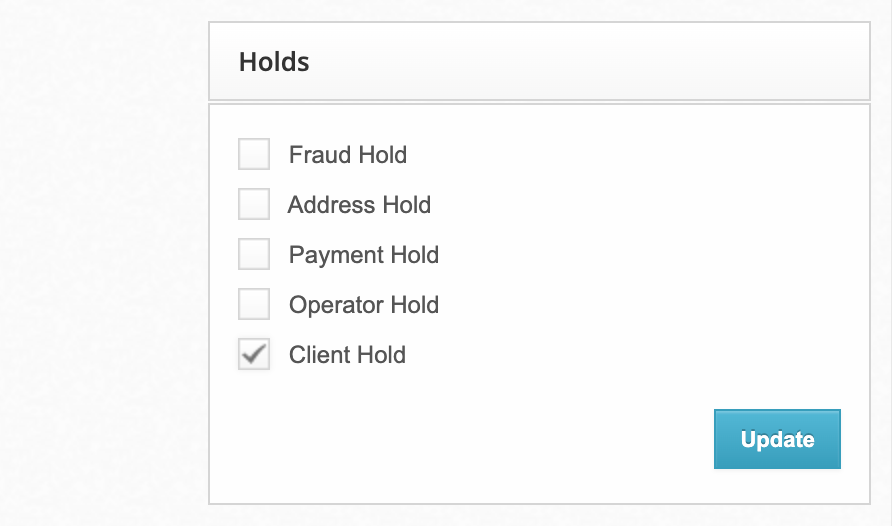Click the "Address Hold" label text

(x=359, y=205)
